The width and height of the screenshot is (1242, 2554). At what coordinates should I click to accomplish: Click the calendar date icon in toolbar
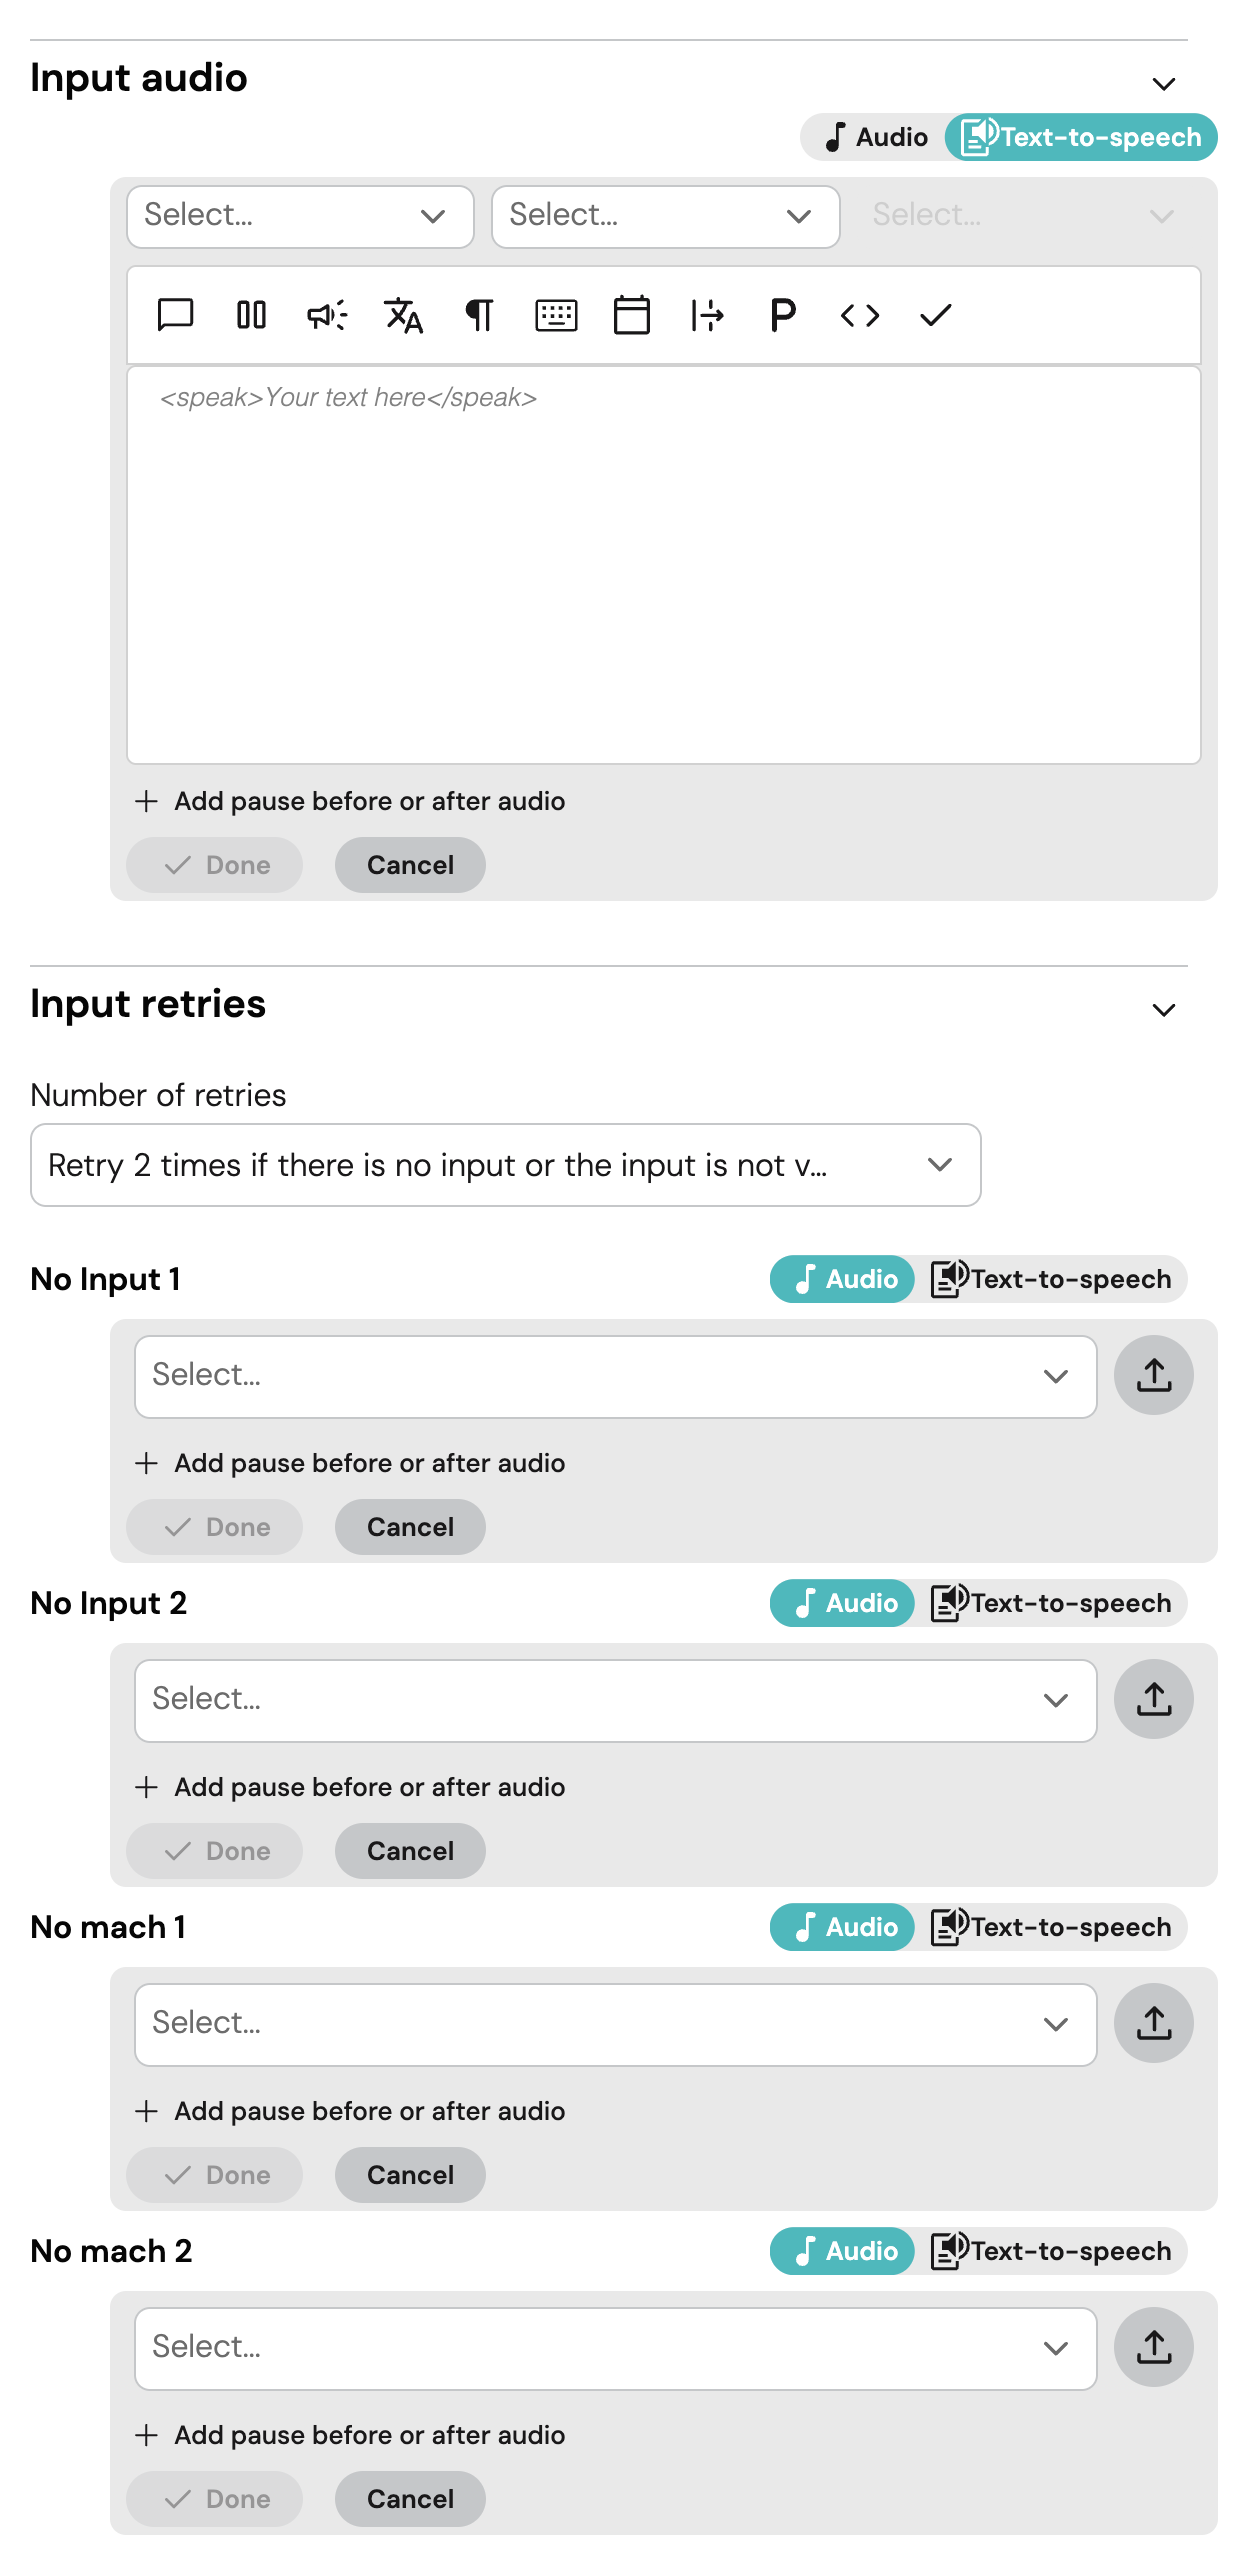pos(631,315)
